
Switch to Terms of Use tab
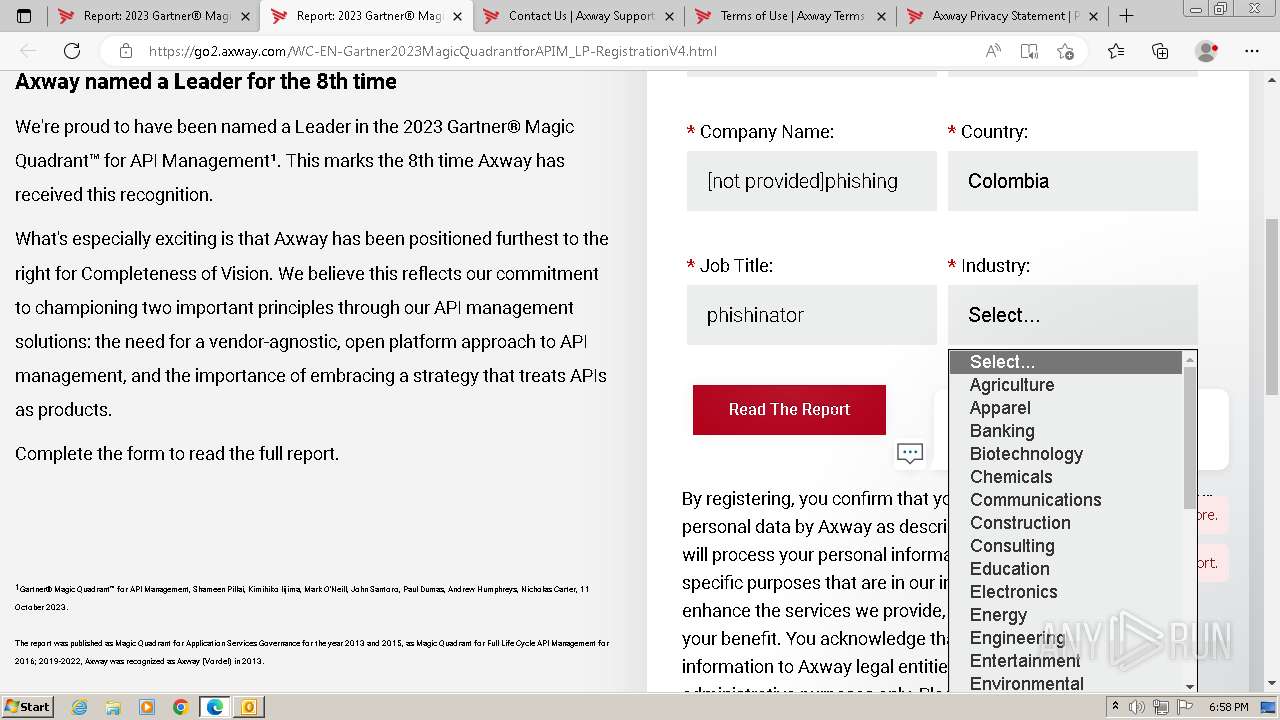tap(792, 16)
